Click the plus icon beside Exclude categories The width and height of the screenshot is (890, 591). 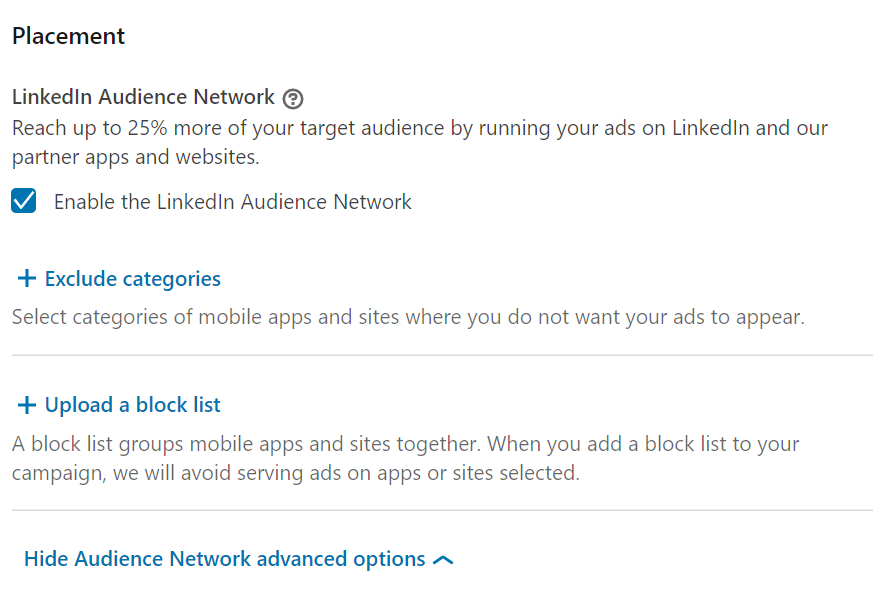pos(27,278)
